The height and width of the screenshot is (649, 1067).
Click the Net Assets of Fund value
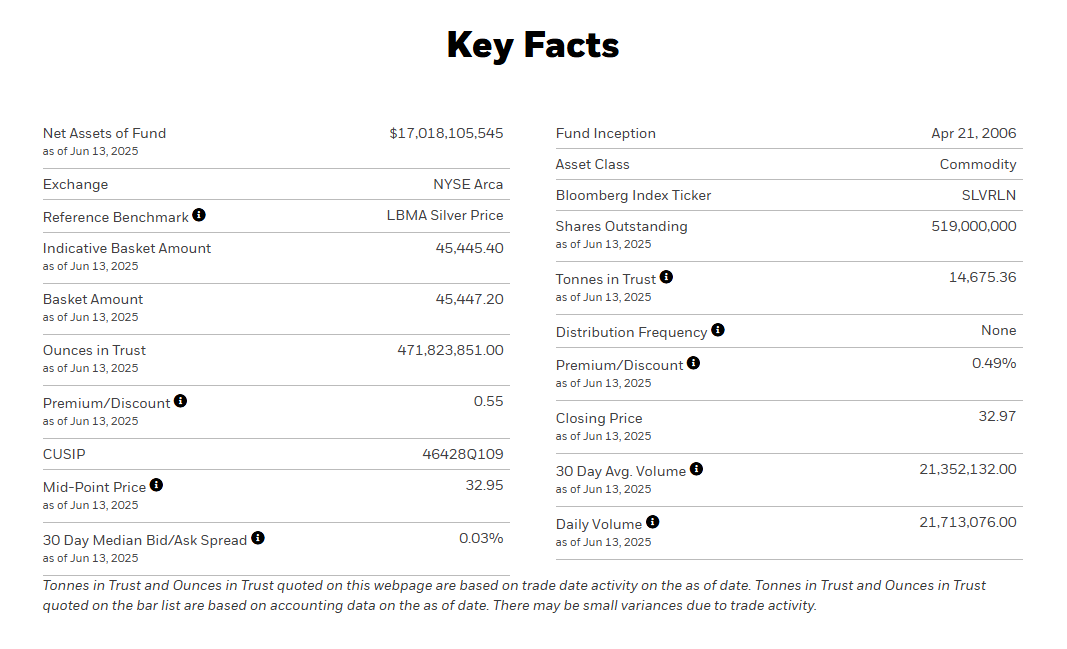point(446,133)
